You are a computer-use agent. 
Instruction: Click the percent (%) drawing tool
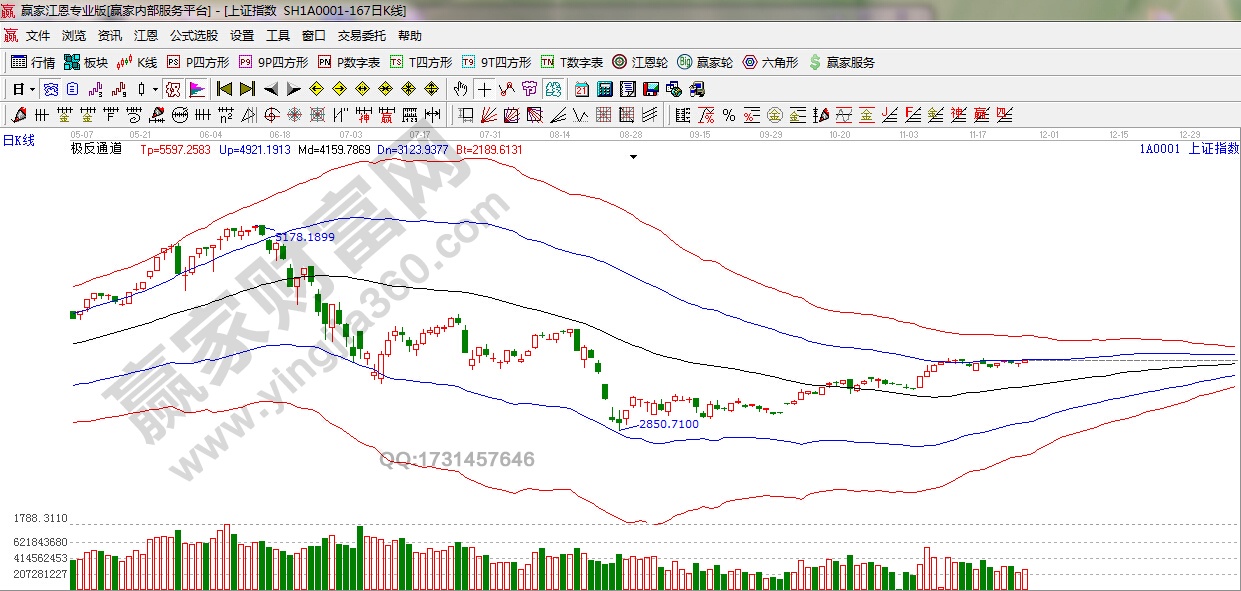(729, 115)
